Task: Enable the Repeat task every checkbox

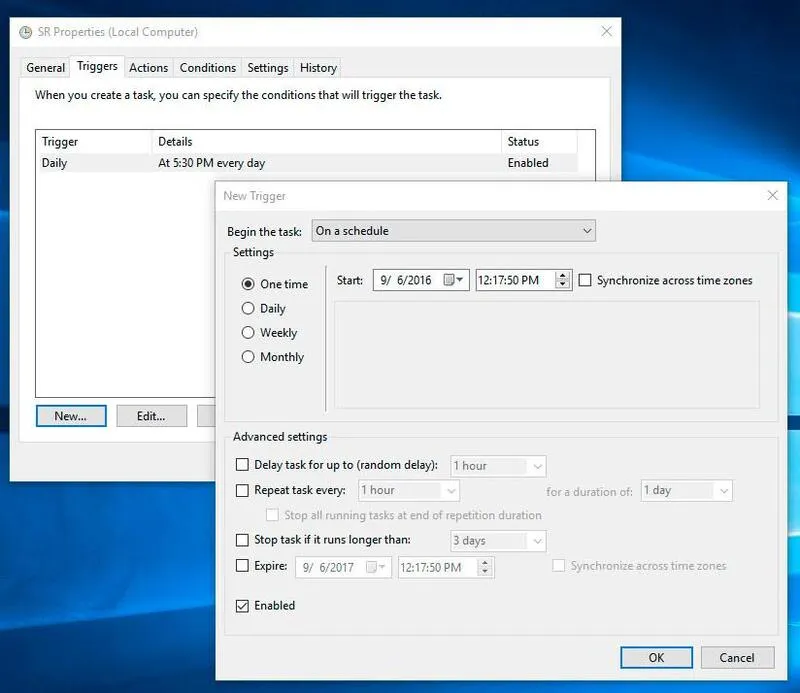Action: point(242,490)
